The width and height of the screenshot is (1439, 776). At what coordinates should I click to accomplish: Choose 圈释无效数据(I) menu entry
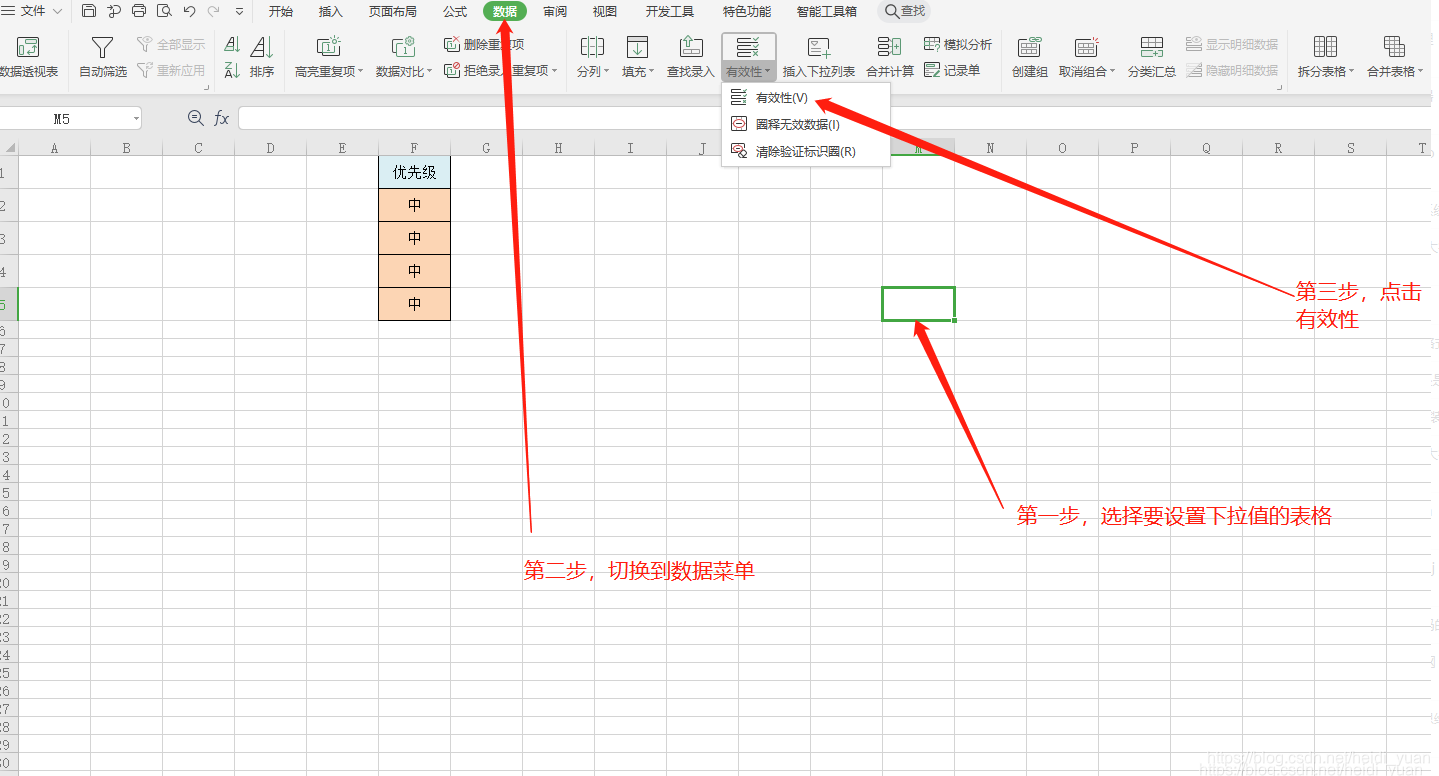click(805, 125)
